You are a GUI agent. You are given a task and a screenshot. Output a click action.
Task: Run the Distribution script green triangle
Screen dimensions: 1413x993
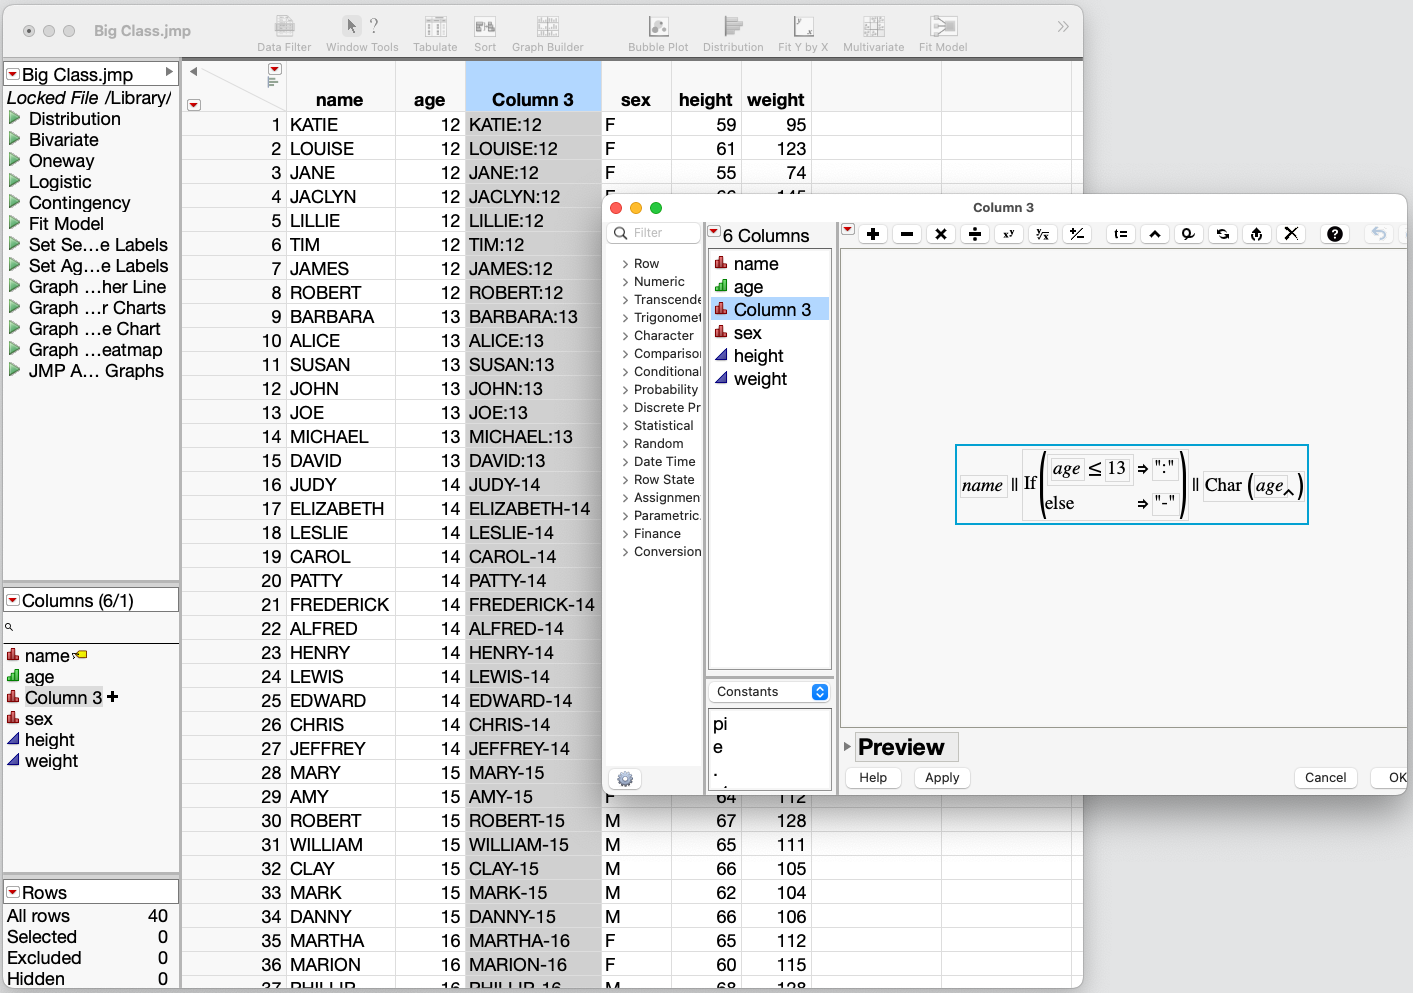(15, 119)
